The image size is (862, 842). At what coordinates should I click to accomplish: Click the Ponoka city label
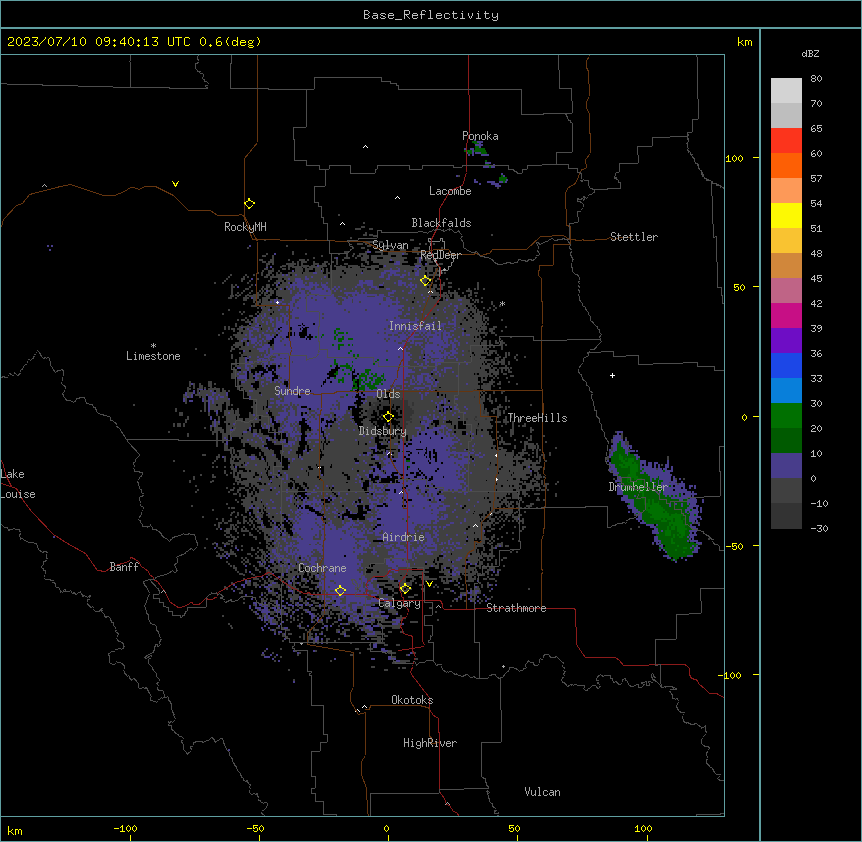tap(480, 136)
